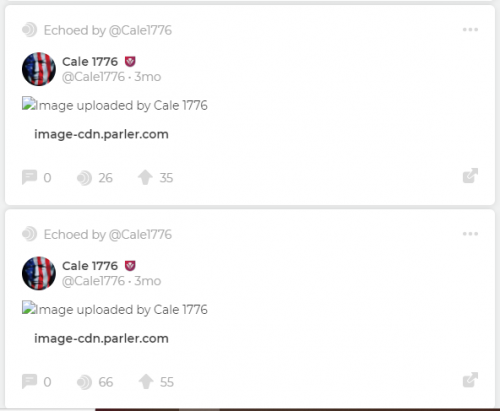Viewport: 500px width, 411px height.
Task: Share the second post via the share icon
Action: (470, 380)
